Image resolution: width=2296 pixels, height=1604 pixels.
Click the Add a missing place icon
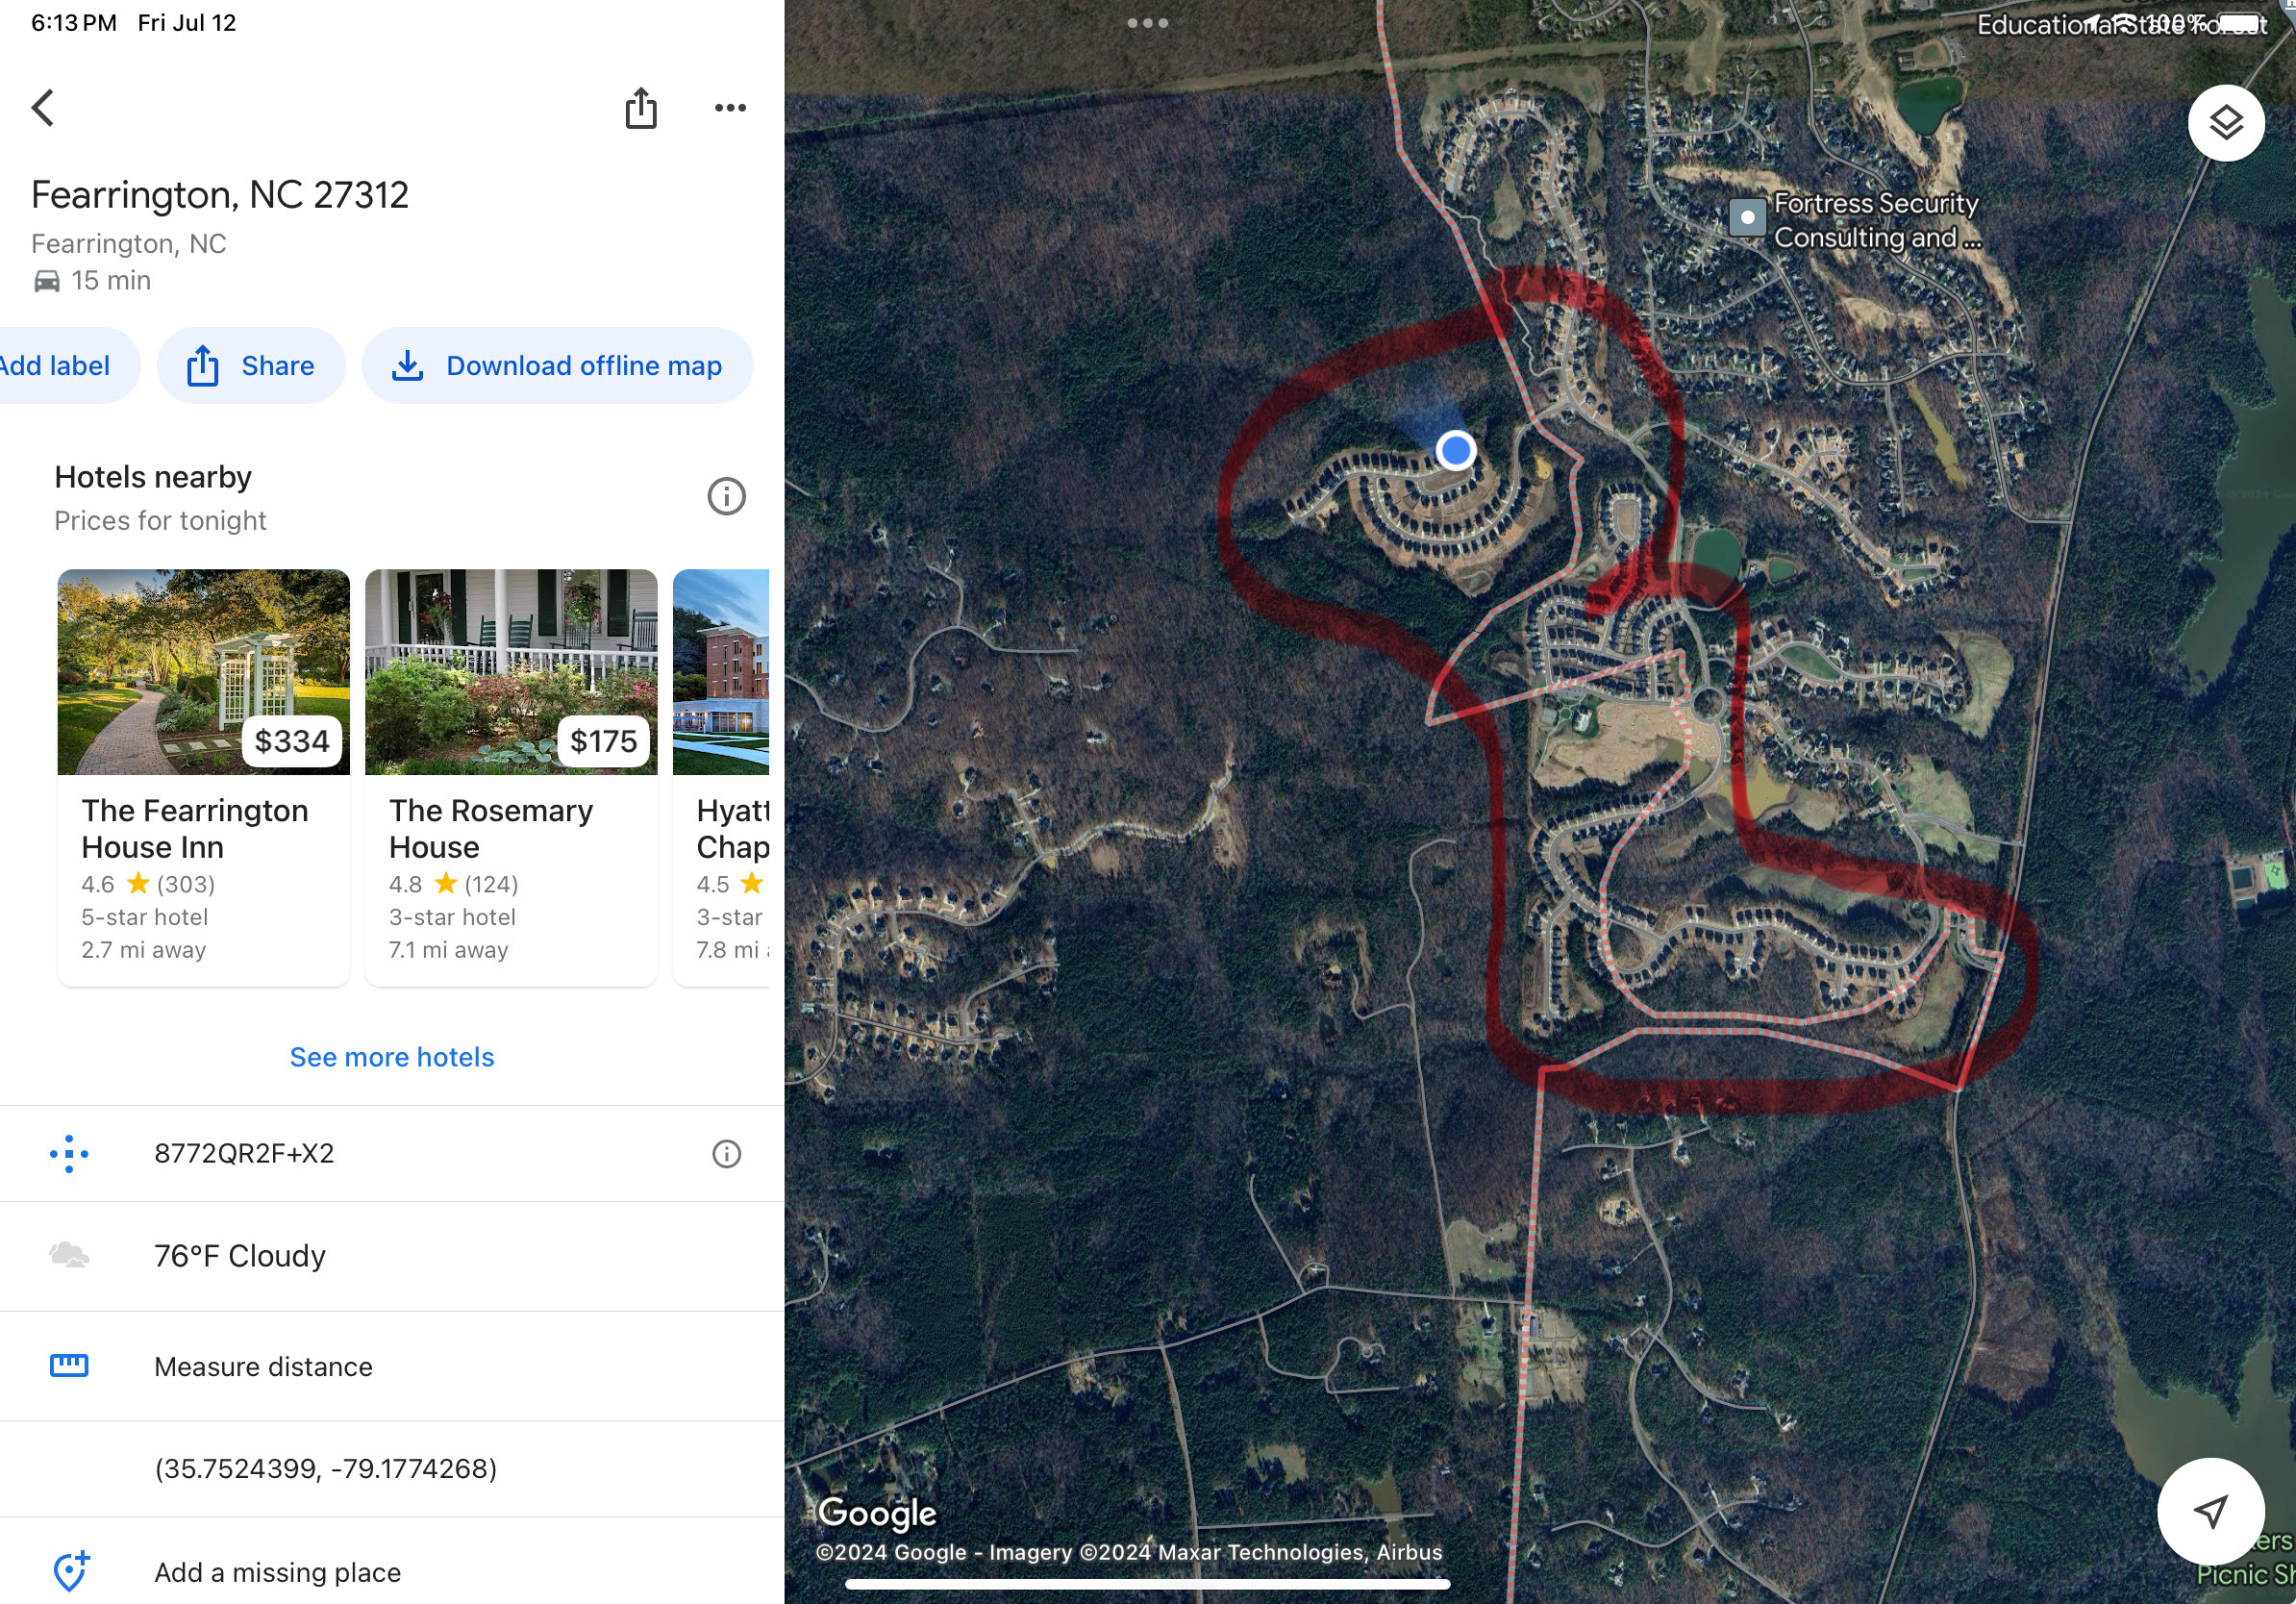70,1571
